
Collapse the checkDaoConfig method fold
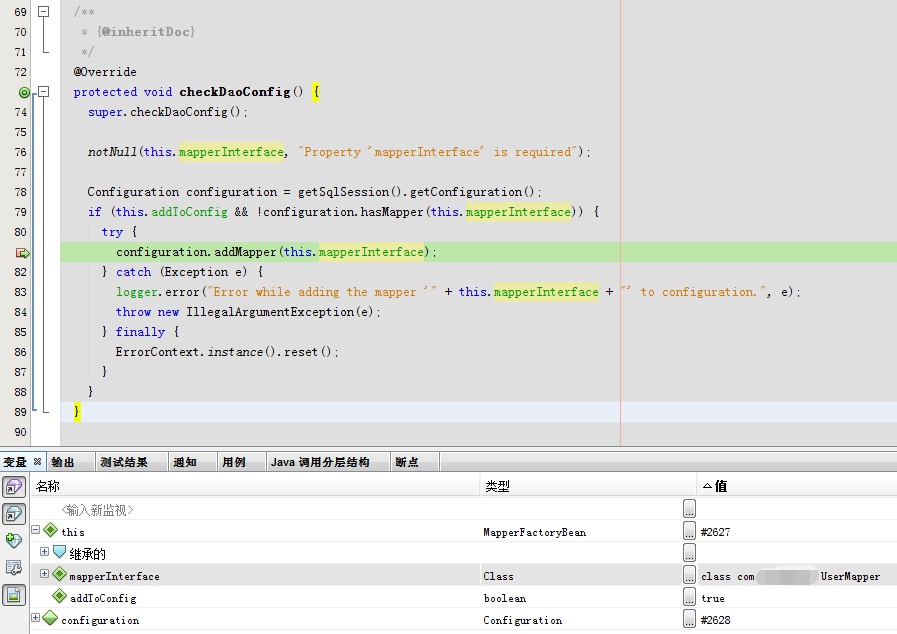(x=43, y=92)
